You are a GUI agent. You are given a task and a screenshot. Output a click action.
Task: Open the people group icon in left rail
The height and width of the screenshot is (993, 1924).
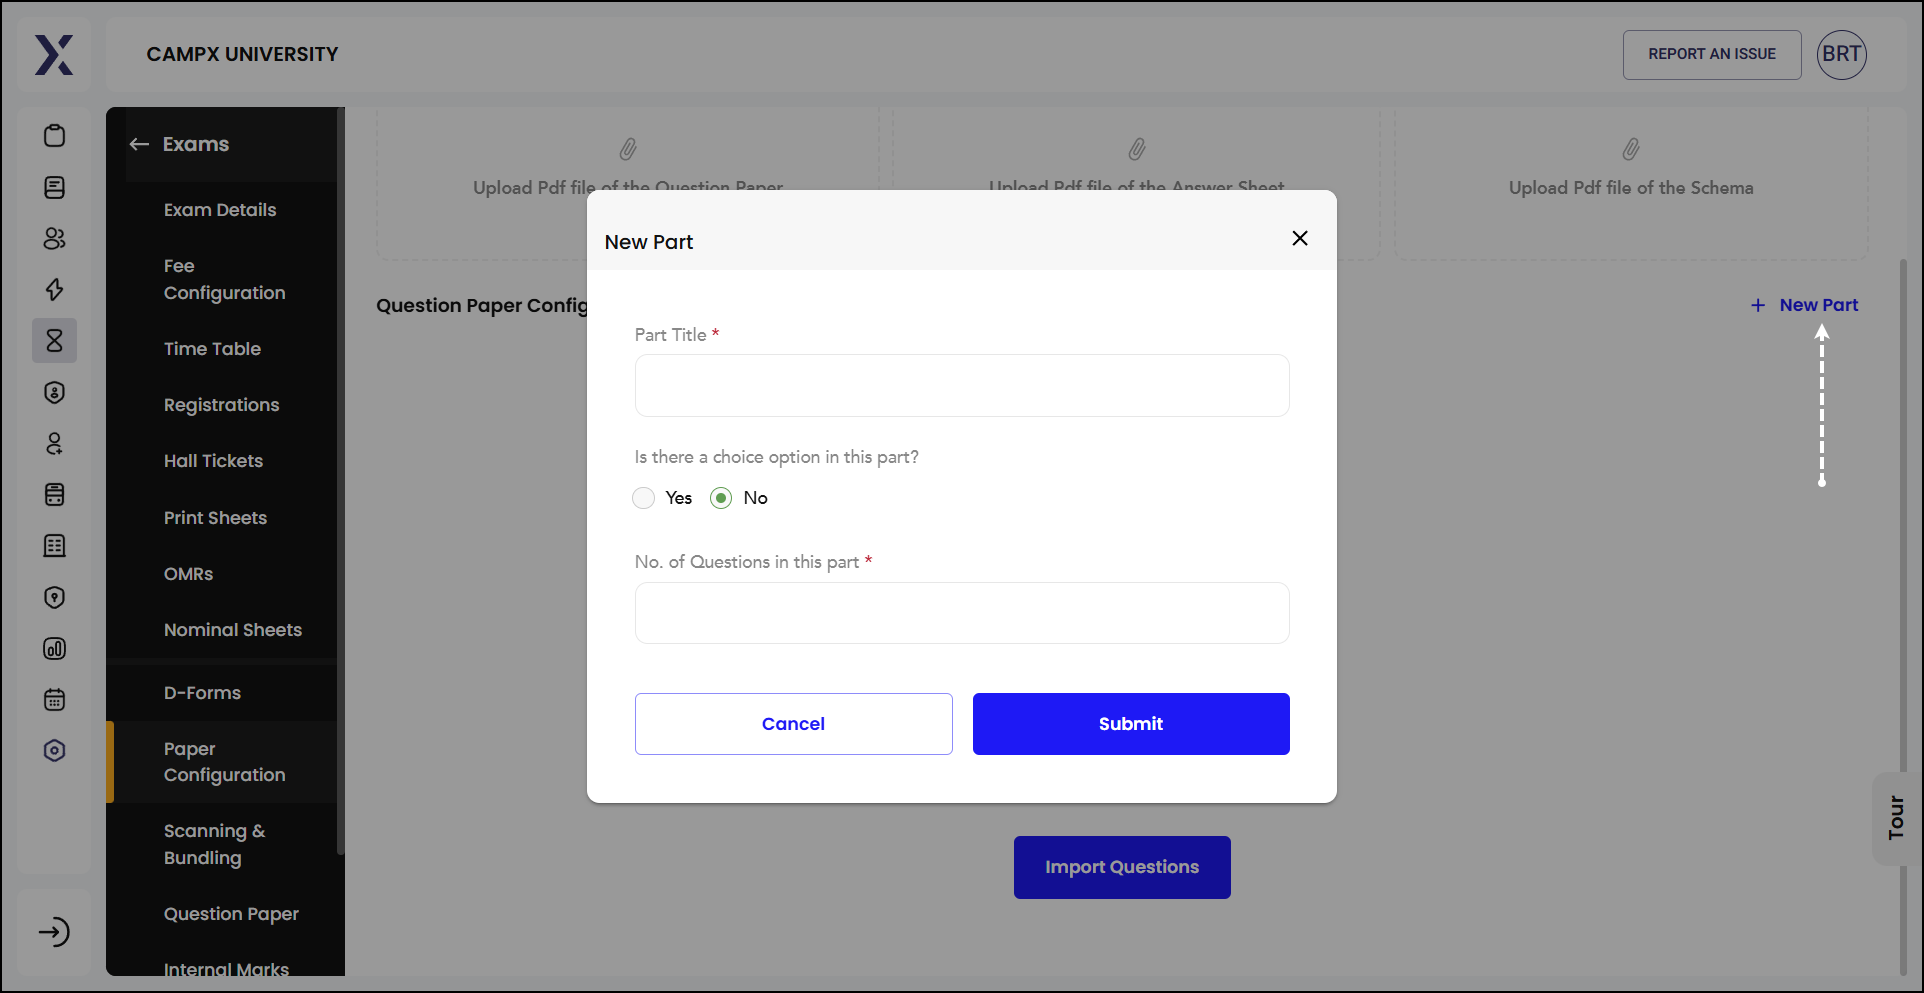tap(55, 238)
